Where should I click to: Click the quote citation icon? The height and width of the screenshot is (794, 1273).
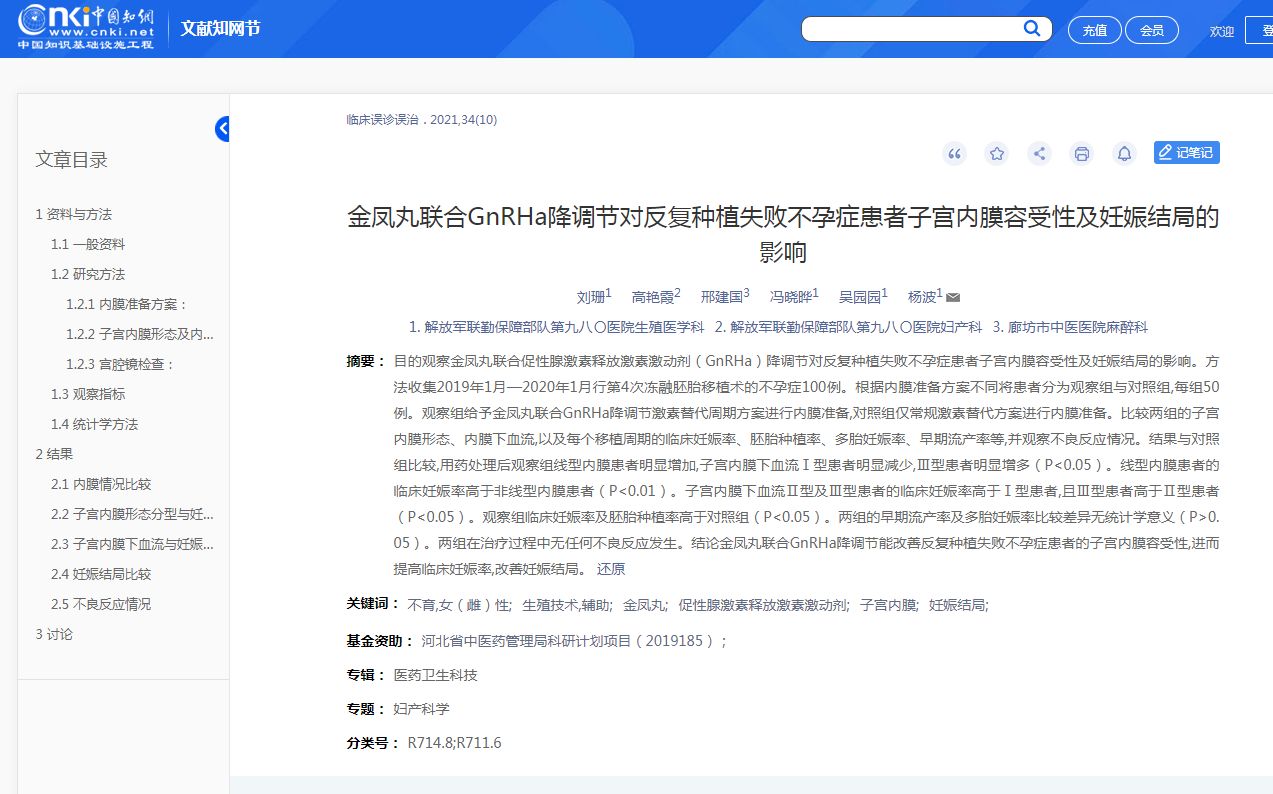click(955, 153)
